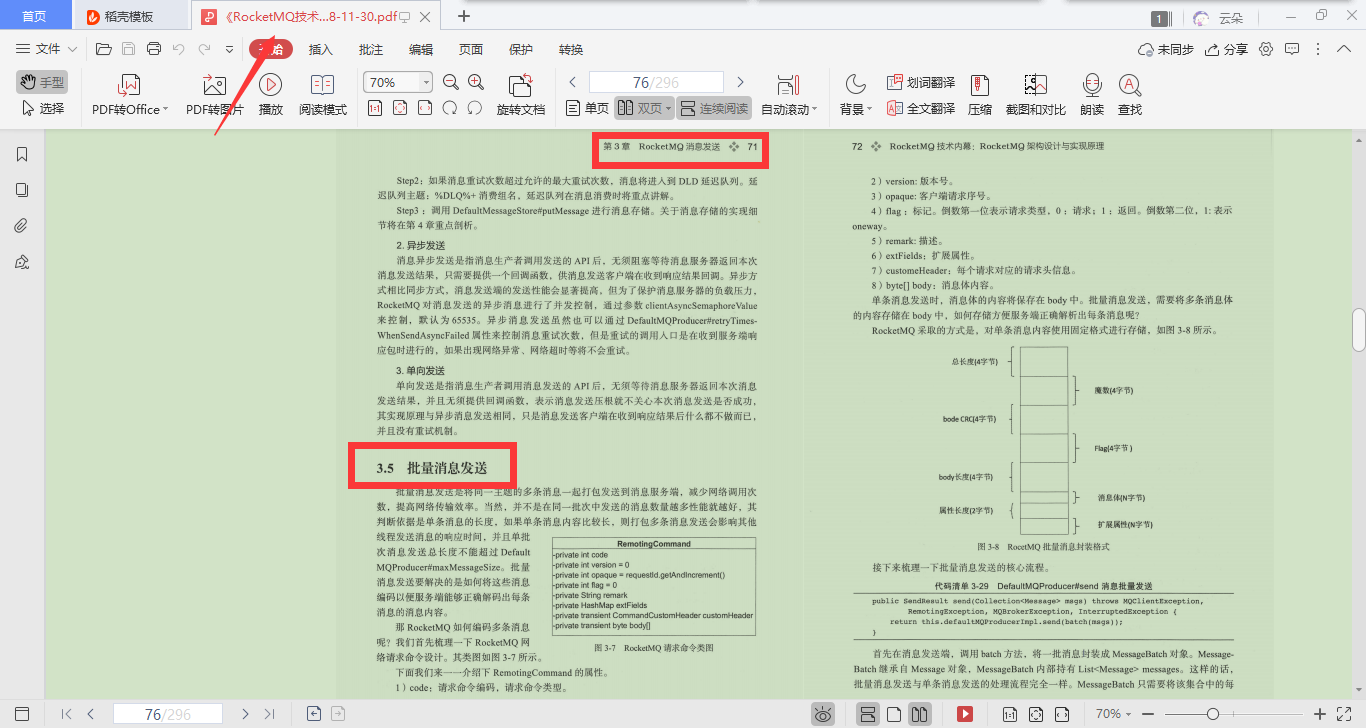
Task: Click the red play button in status bar
Action: 965,714
